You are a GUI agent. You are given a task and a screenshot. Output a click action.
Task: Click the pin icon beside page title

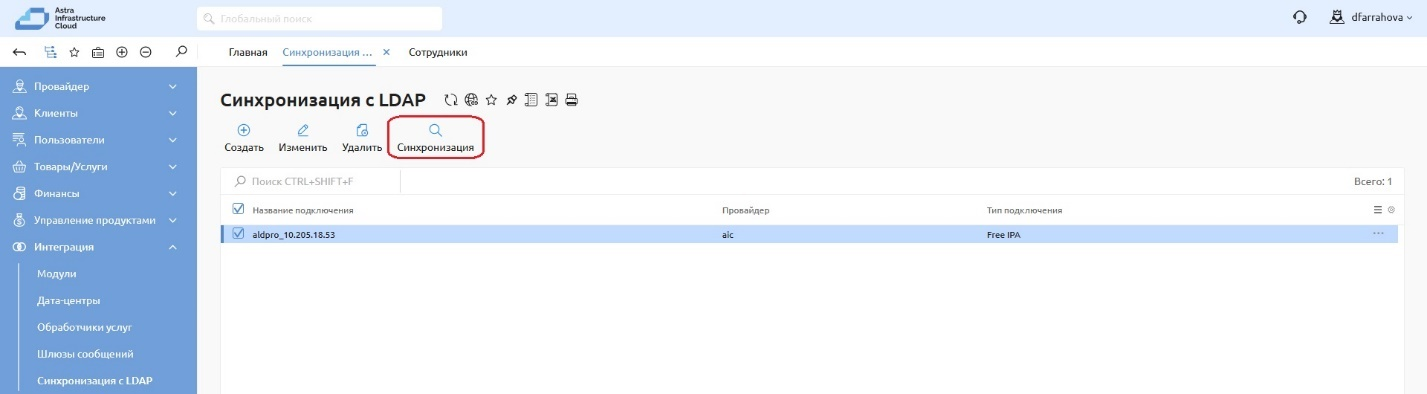click(x=511, y=100)
